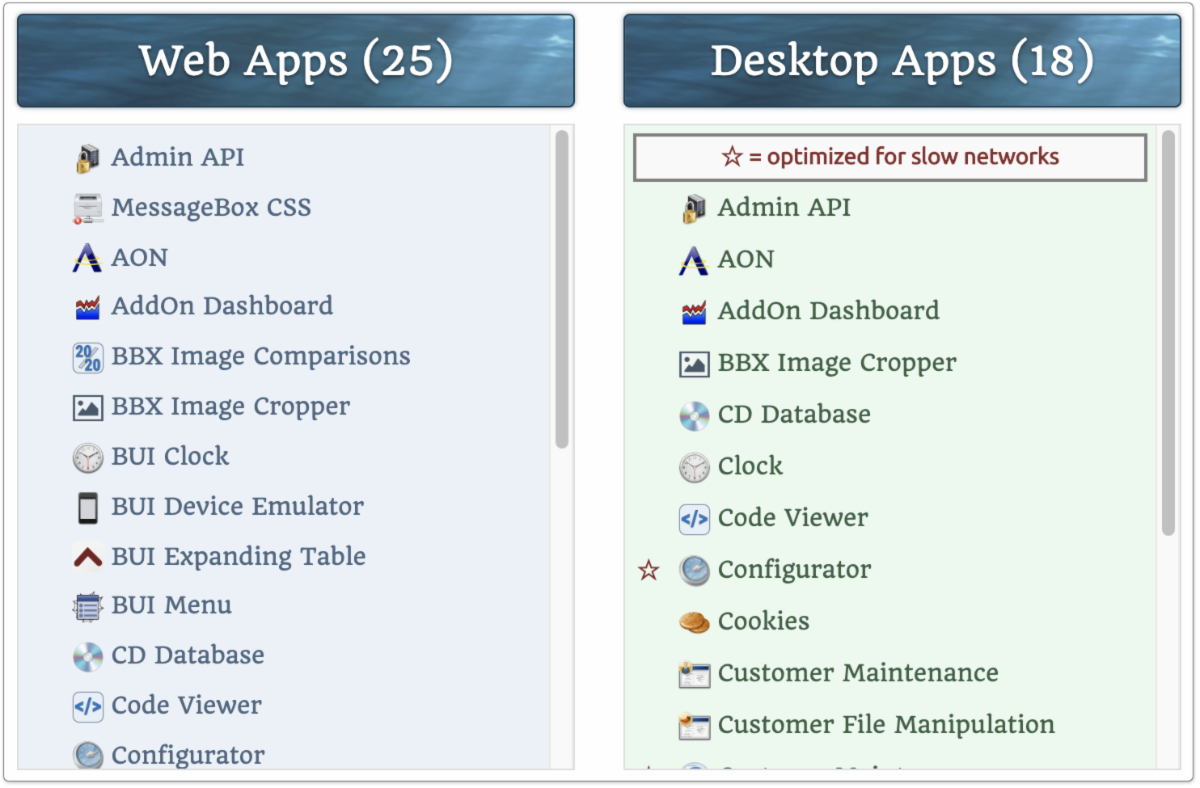
Task: Launch AON from the Web Apps list
Action: 139,258
